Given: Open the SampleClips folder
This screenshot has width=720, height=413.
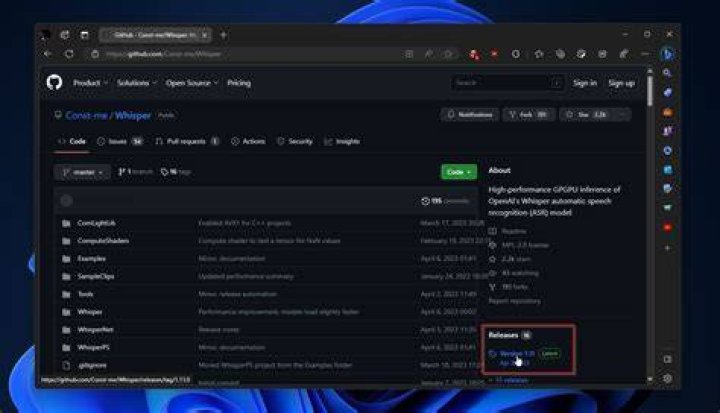Looking at the screenshot, I should pyautogui.click(x=96, y=277).
